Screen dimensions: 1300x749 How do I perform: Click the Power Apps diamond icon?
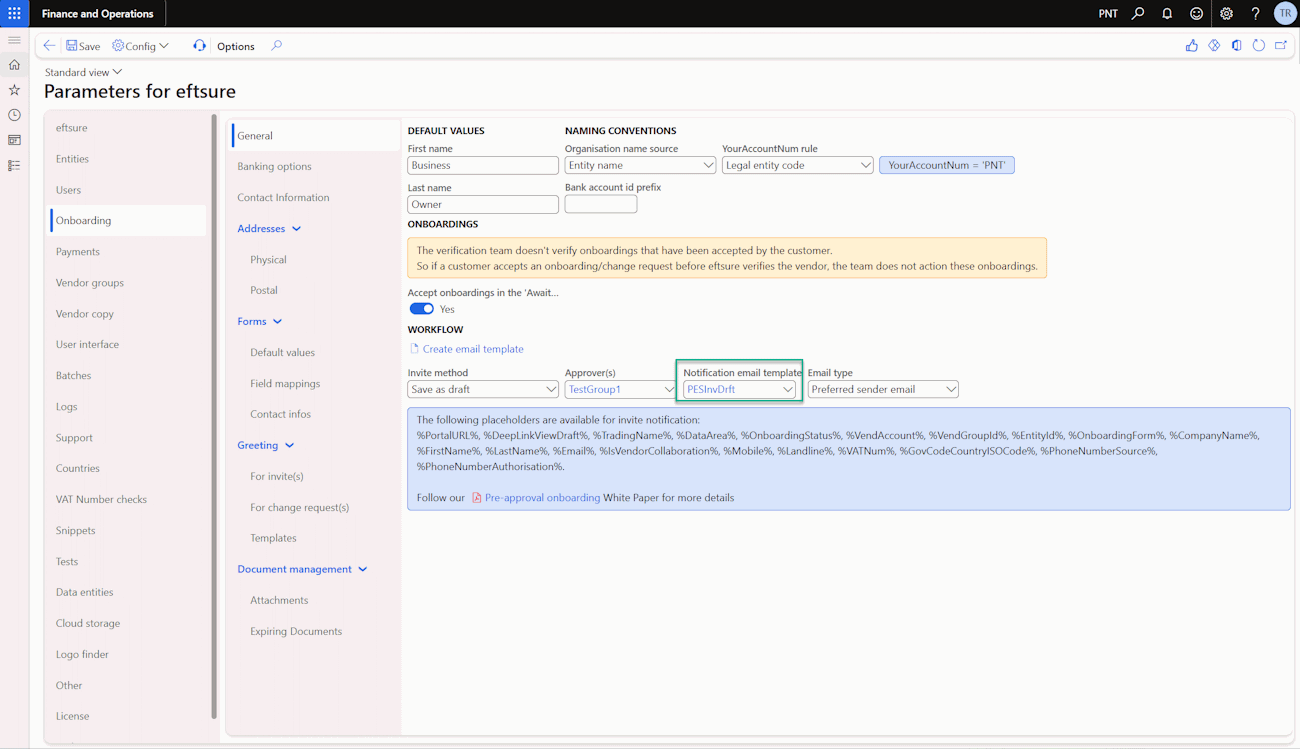[x=1214, y=46]
